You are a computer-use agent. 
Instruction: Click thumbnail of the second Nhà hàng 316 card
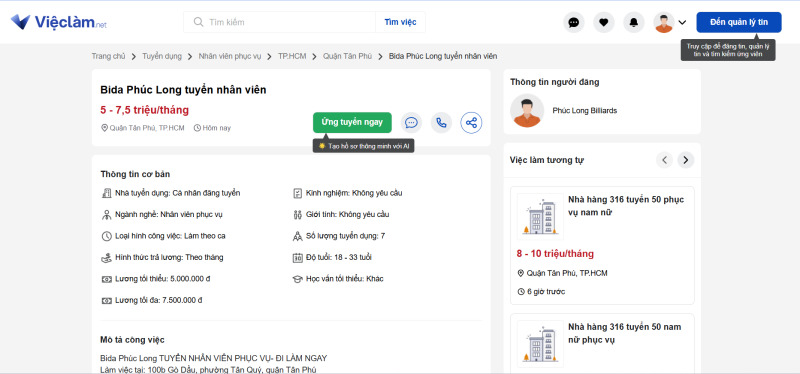pyautogui.click(x=540, y=344)
